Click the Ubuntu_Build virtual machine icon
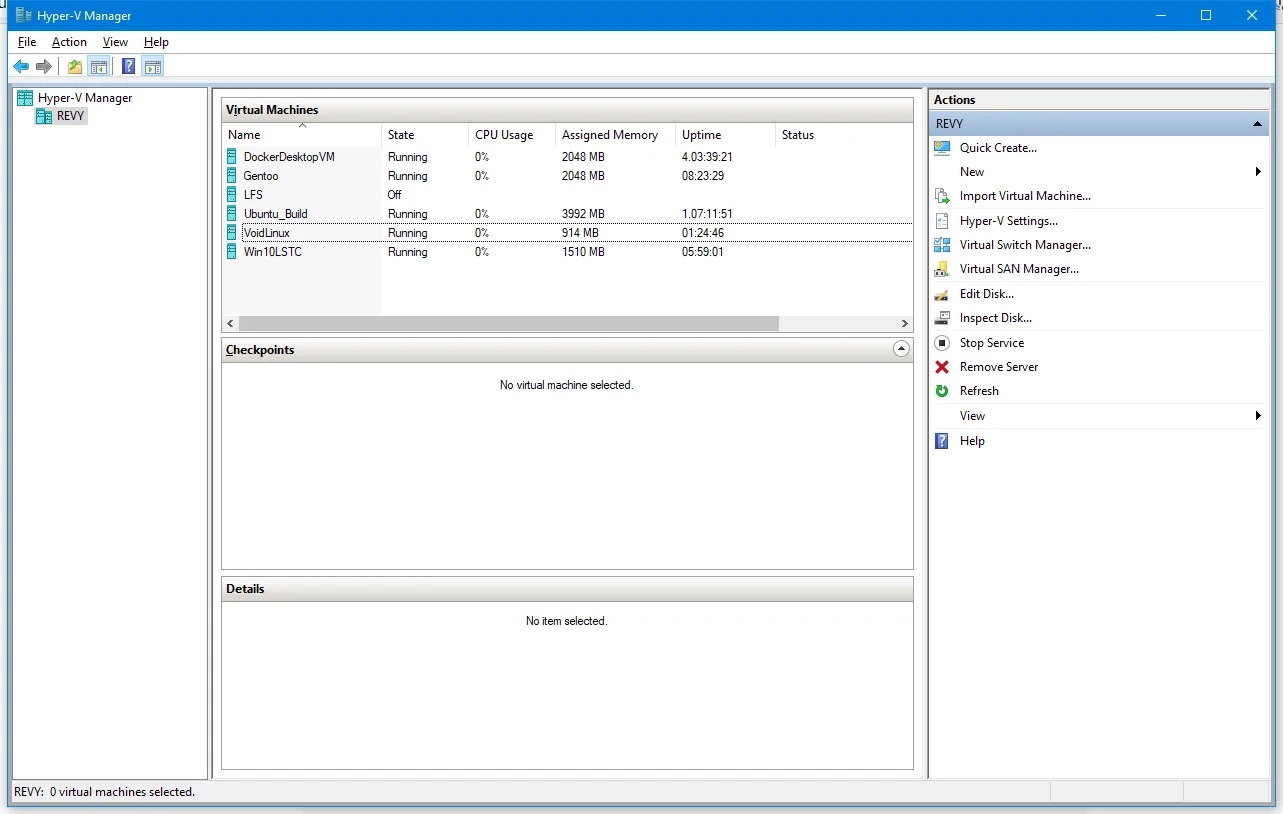Screen dimensions: 1283x814 click(x=232, y=214)
